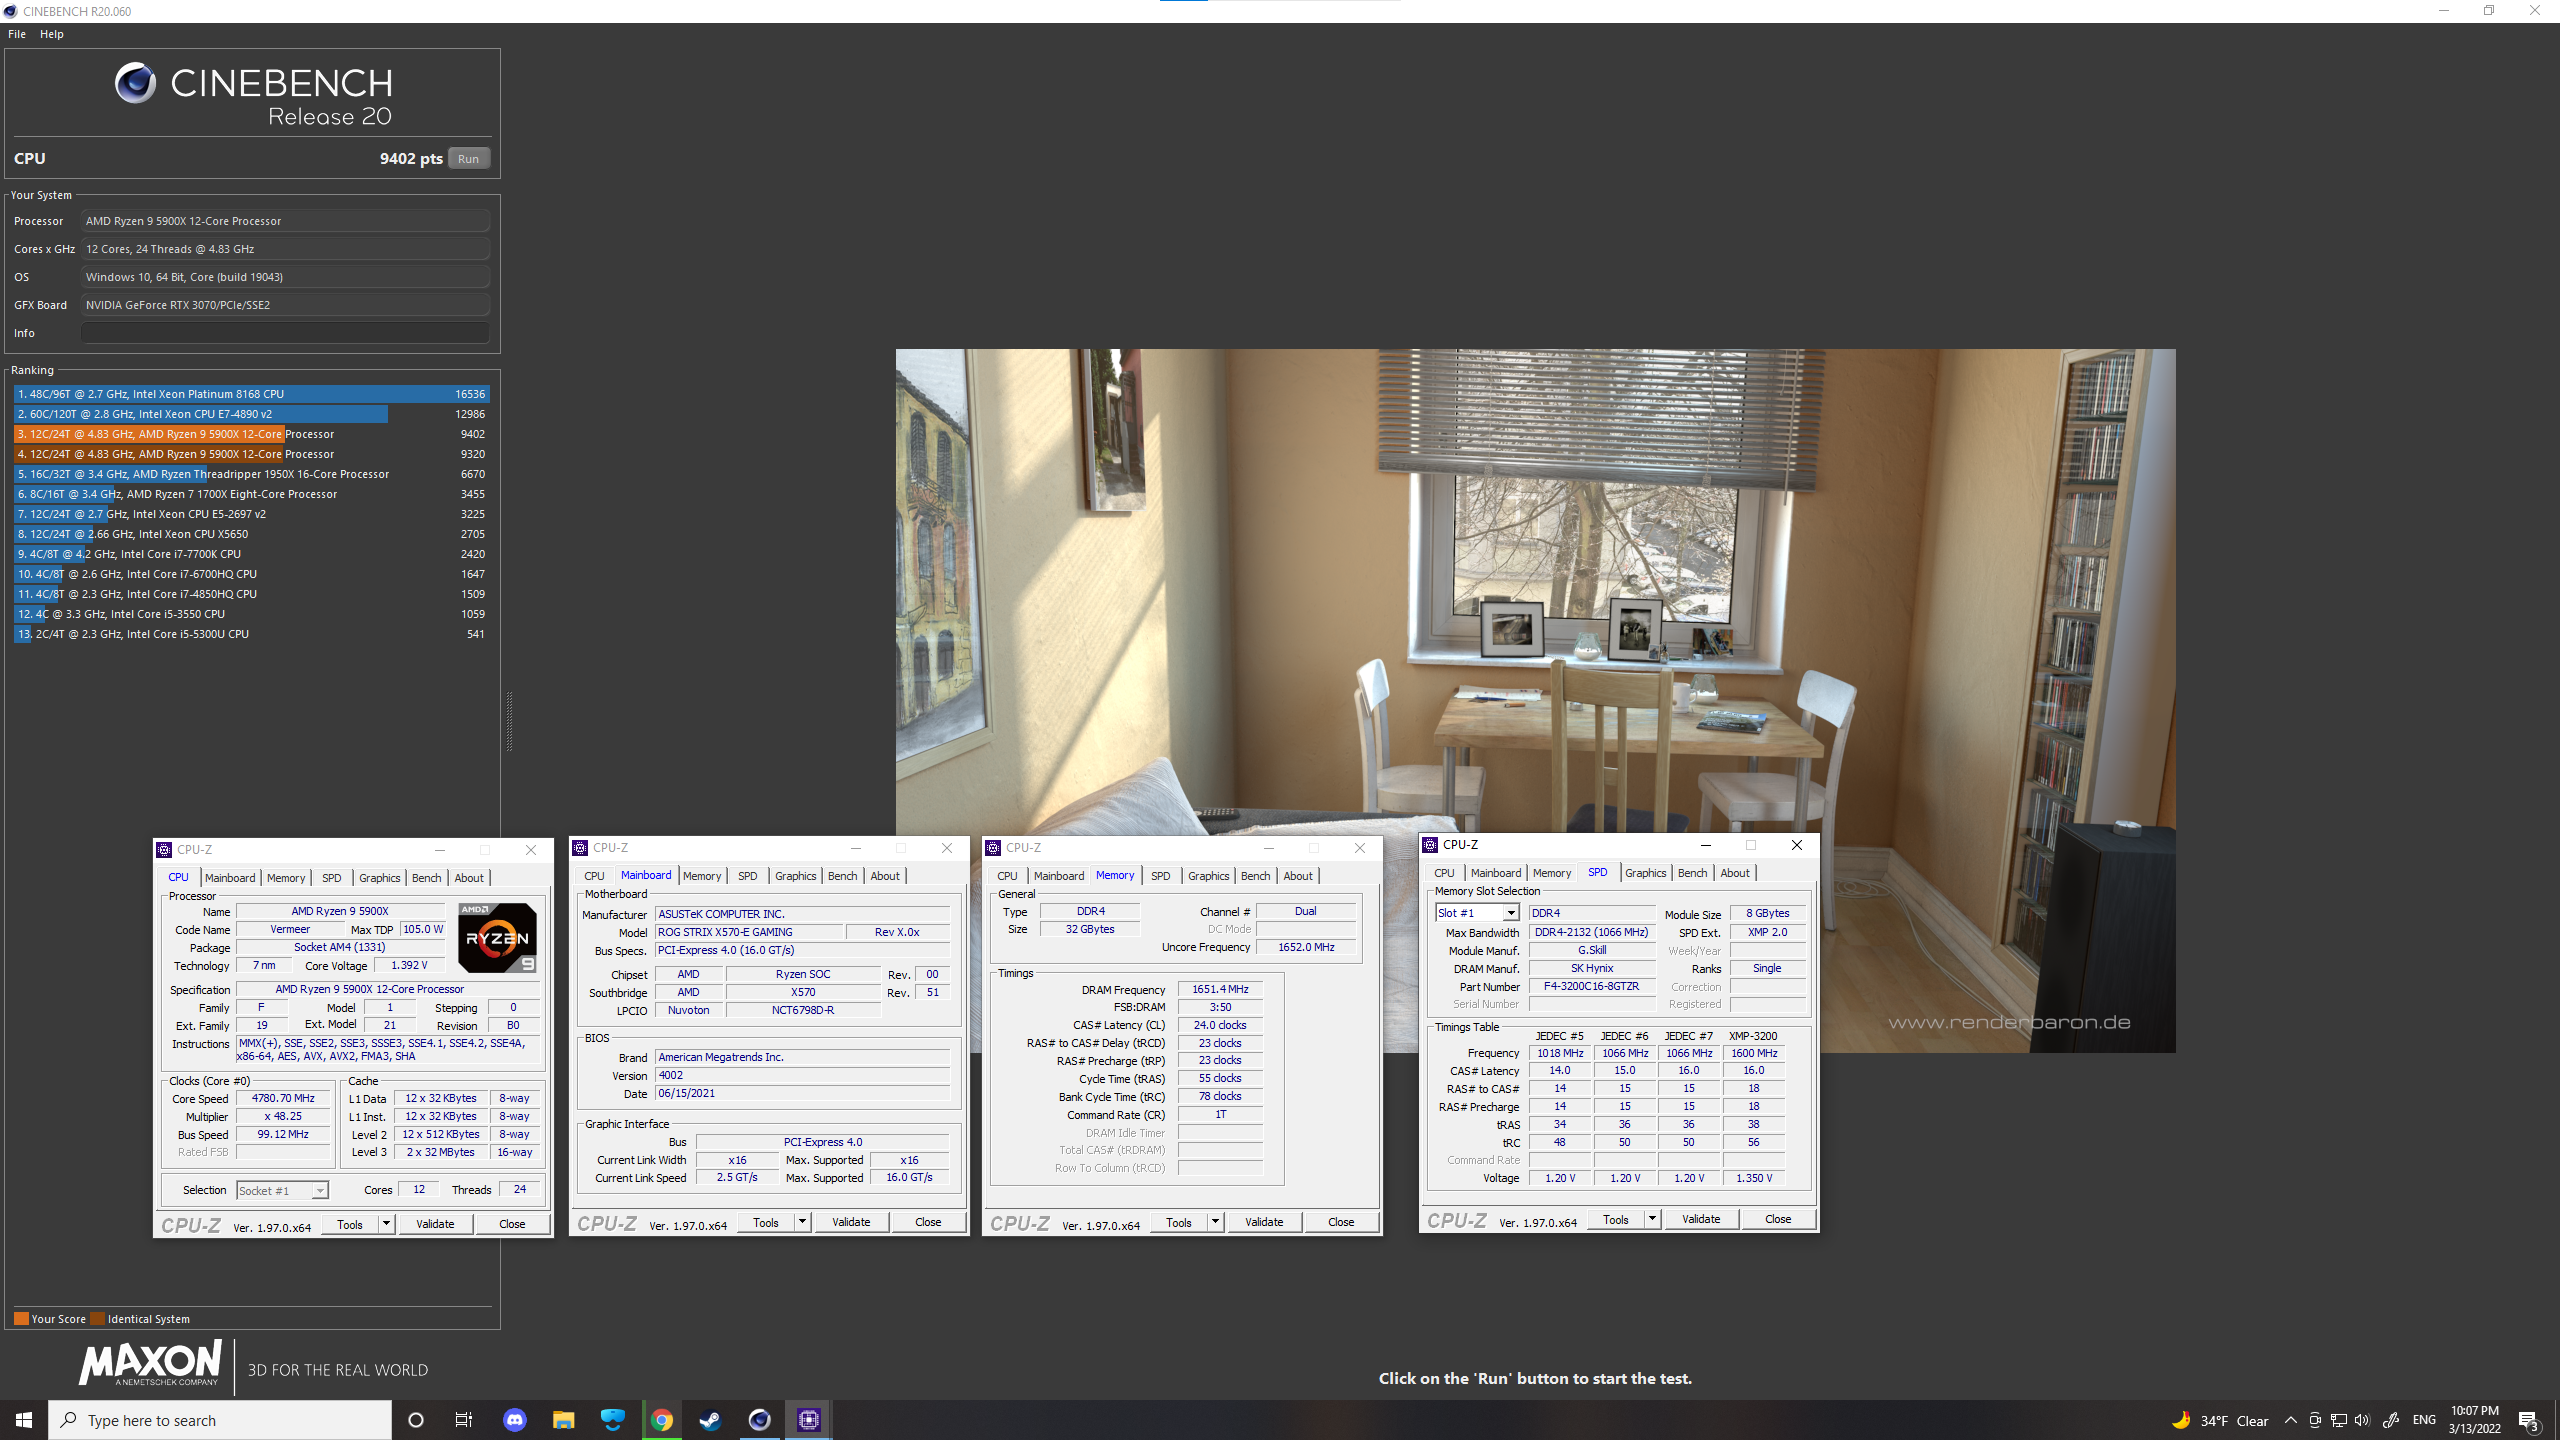Click the Type here to search box
Viewport: 2560px width, 1440px height.
(x=220, y=1420)
